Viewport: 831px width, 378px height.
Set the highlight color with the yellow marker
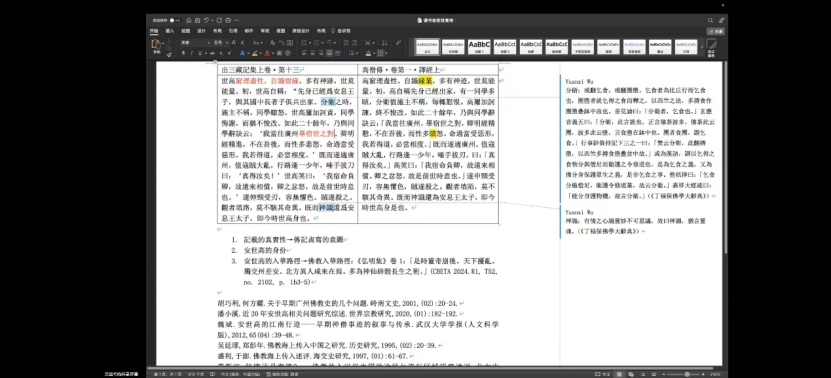tap(255, 53)
